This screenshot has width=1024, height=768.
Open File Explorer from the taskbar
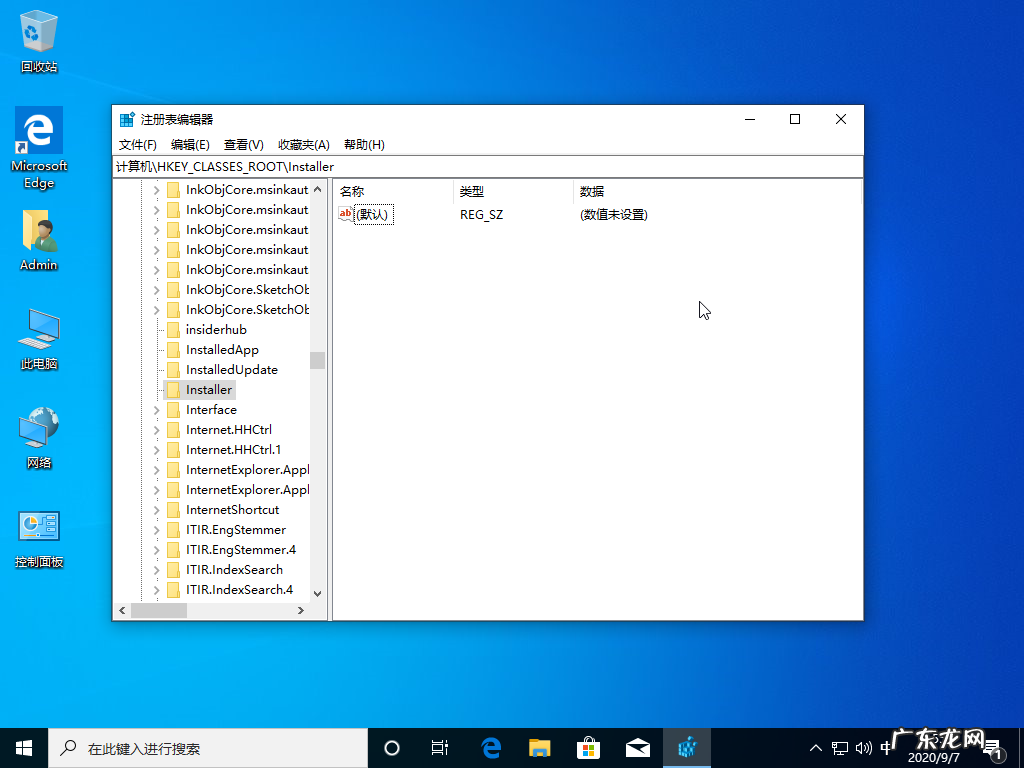(x=539, y=747)
